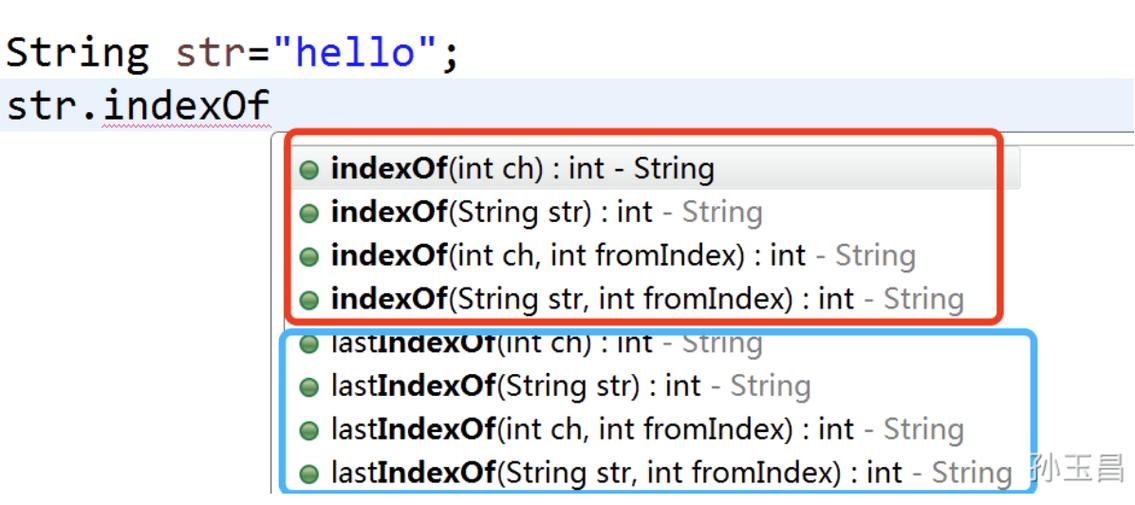Image resolution: width=1135 pixels, height=505 pixels.
Task: Click the green icon for lastIndexOf(String str, int fromIndex)
Action: (309, 475)
